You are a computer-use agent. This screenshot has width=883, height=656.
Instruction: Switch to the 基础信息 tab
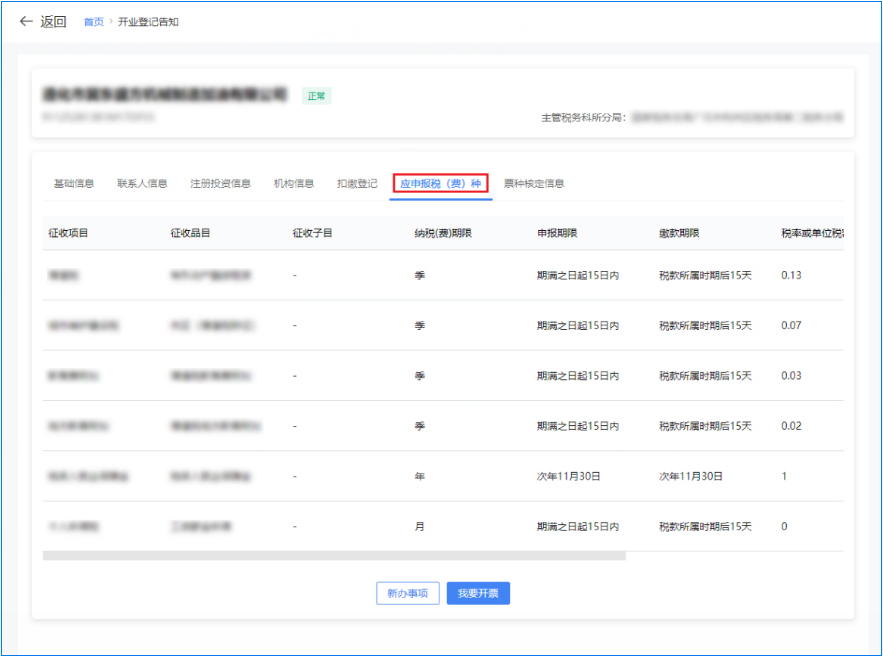tap(74, 183)
